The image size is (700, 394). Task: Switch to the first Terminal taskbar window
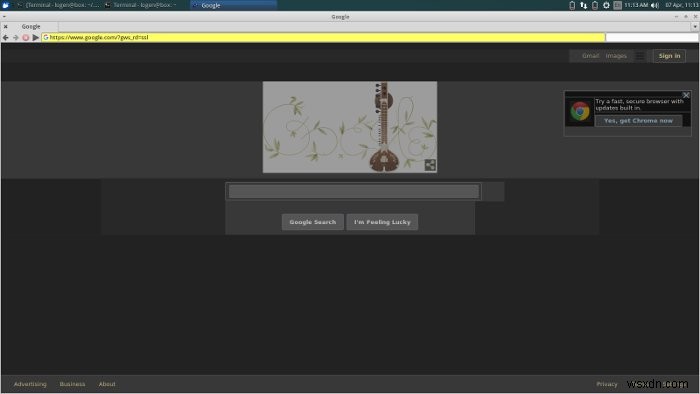58,5
